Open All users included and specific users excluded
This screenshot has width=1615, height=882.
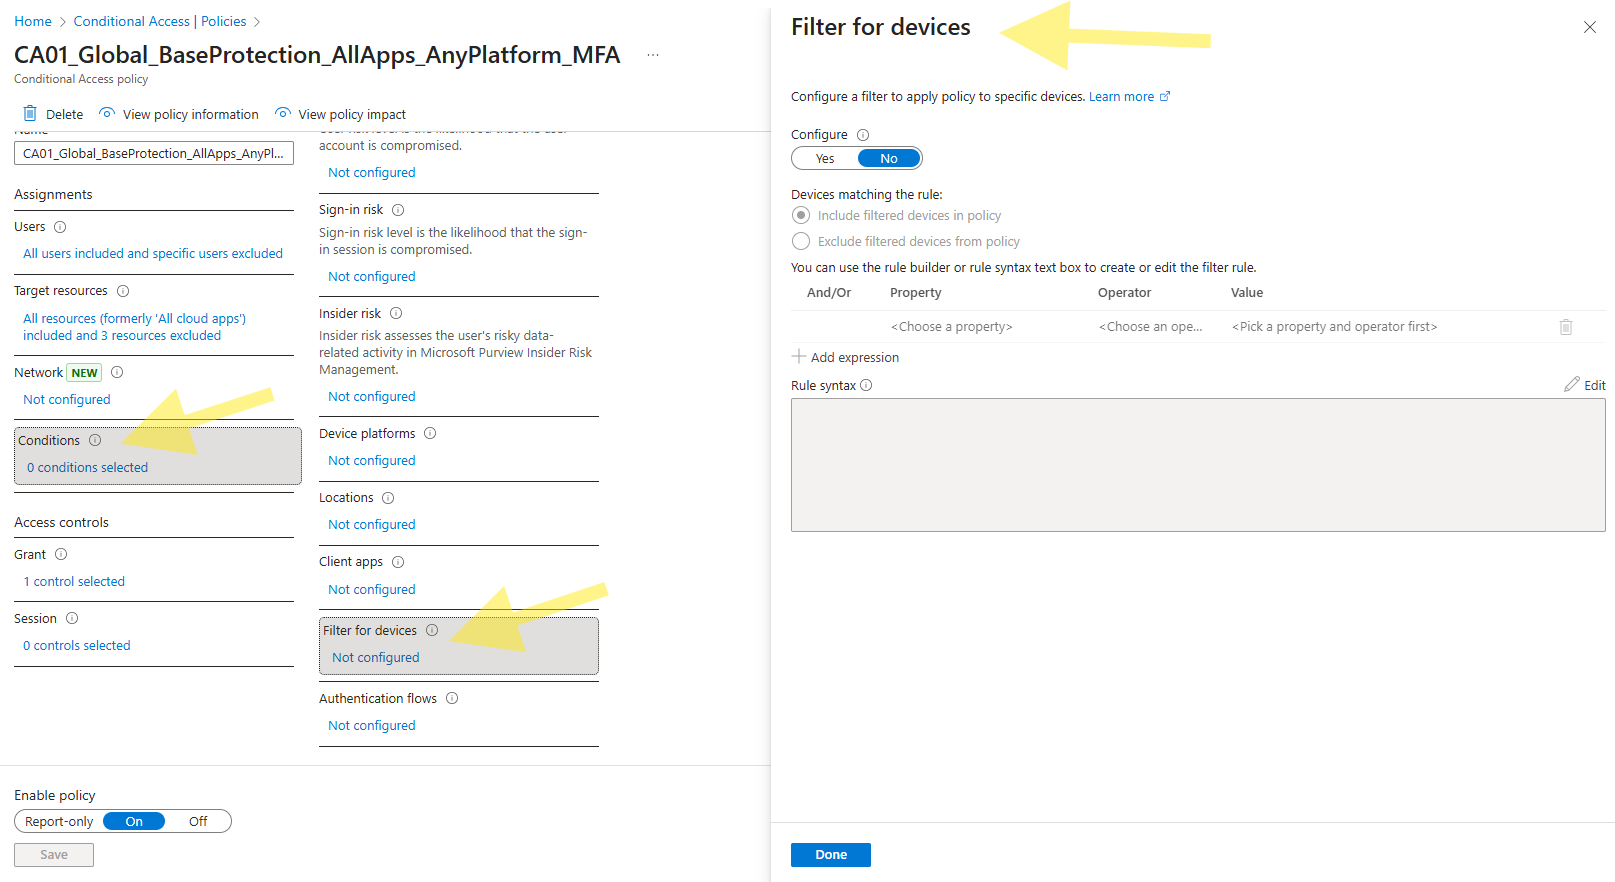(x=153, y=254)
